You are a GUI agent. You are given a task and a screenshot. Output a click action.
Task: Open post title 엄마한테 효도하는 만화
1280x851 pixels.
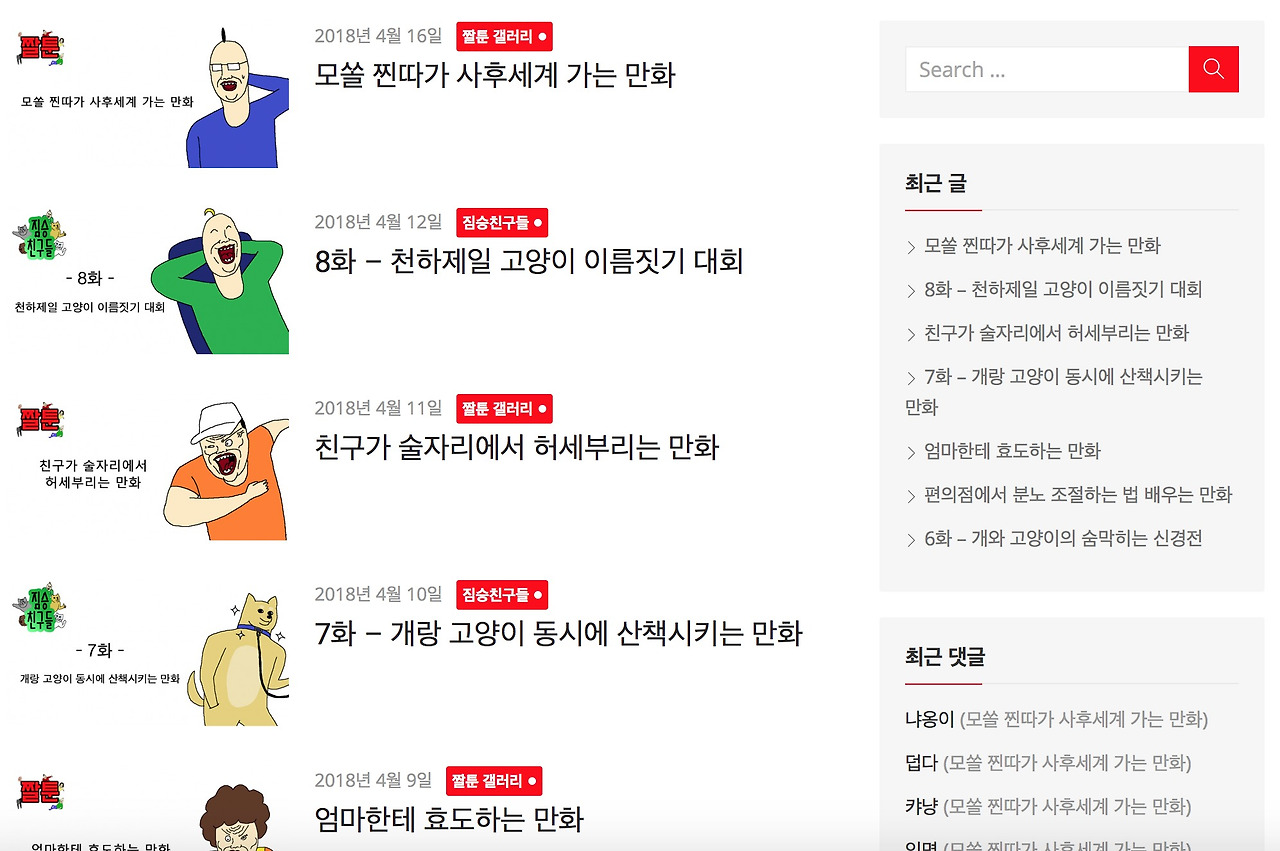(x=449, y=819)
